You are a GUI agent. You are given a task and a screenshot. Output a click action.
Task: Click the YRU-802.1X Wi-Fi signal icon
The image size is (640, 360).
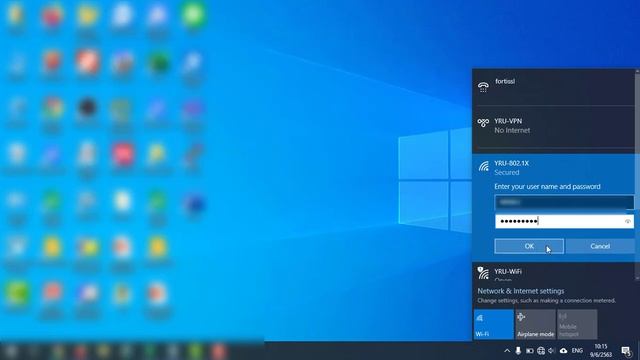pos(484,166)
